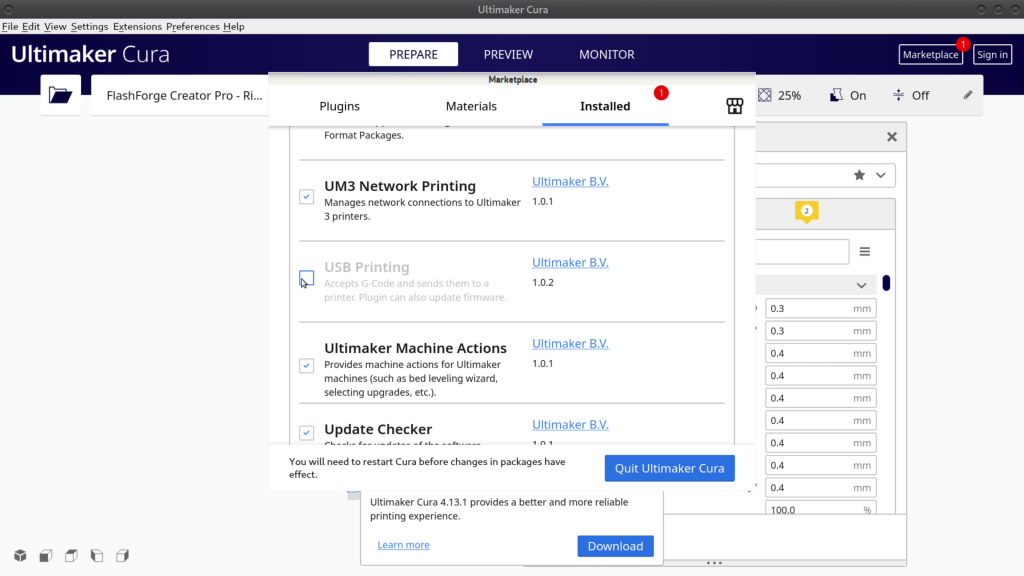The width and height of the screenshot is (1024, 576).
Task: Click the Download button for Cura 4.13.1
Action: pyautogui.click(x=615, y=546)
